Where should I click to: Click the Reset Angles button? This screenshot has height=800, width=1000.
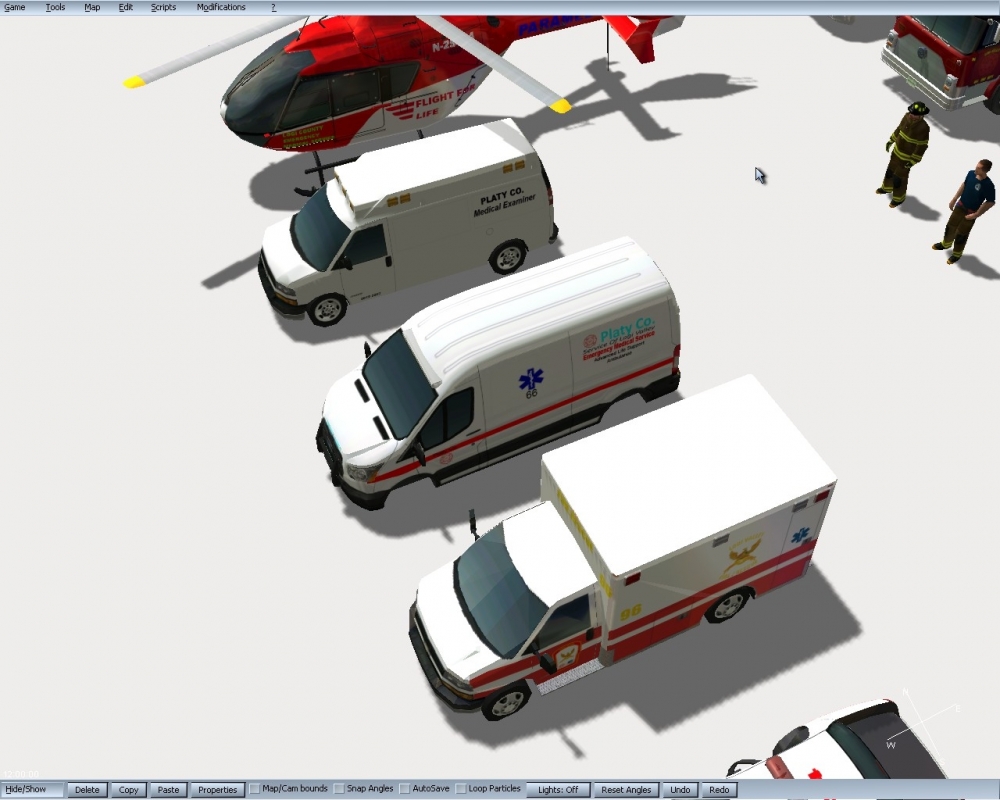point(626,789)
